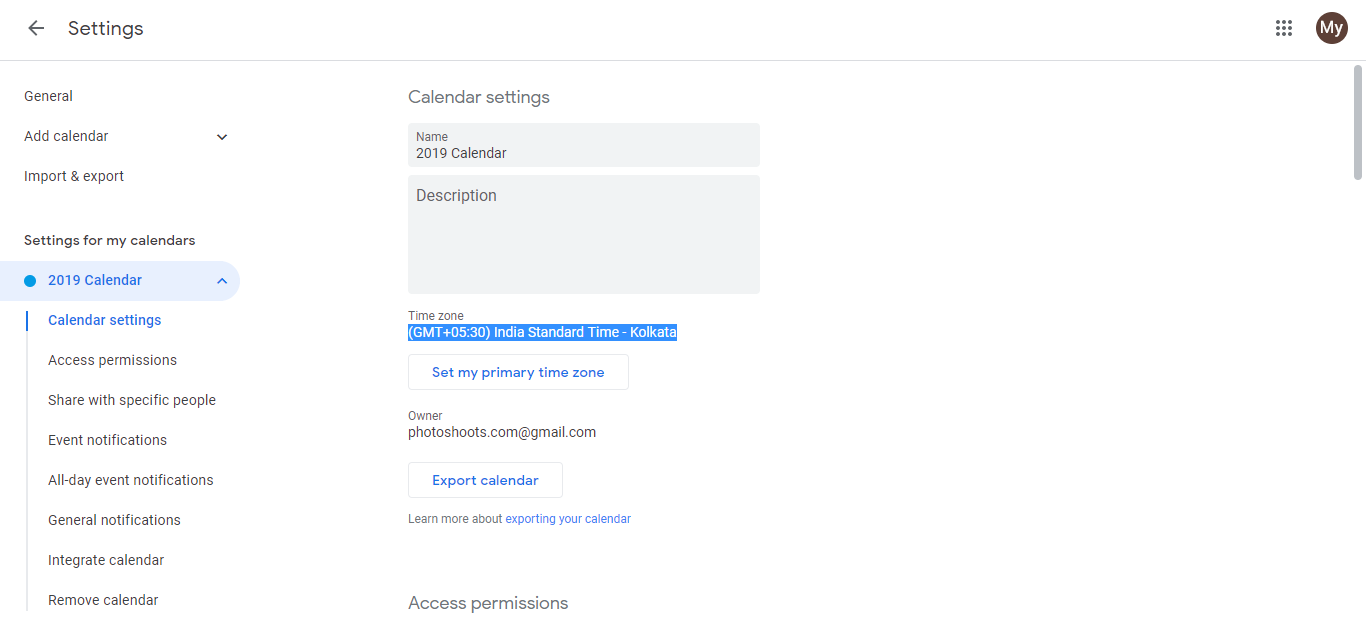
Task: Click the calendar Name field
Action: (584, 145)
